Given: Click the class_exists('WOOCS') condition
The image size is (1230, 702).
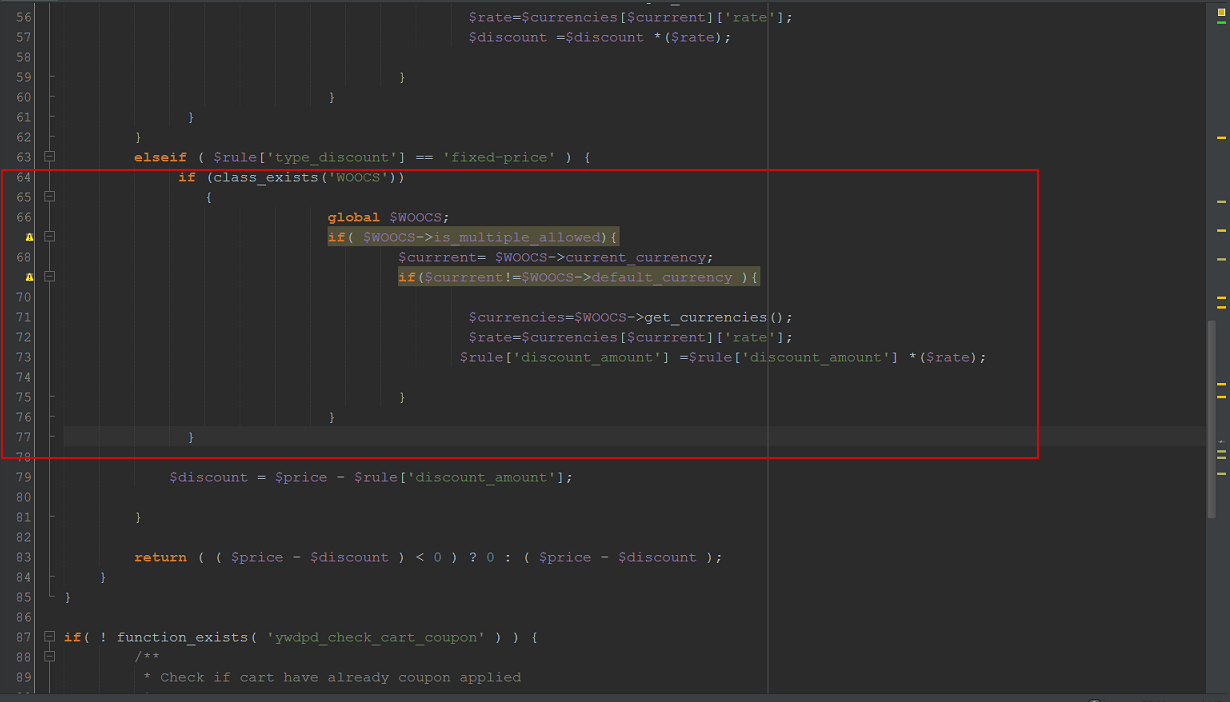Looking at the screenshot, I should (305, 177).
